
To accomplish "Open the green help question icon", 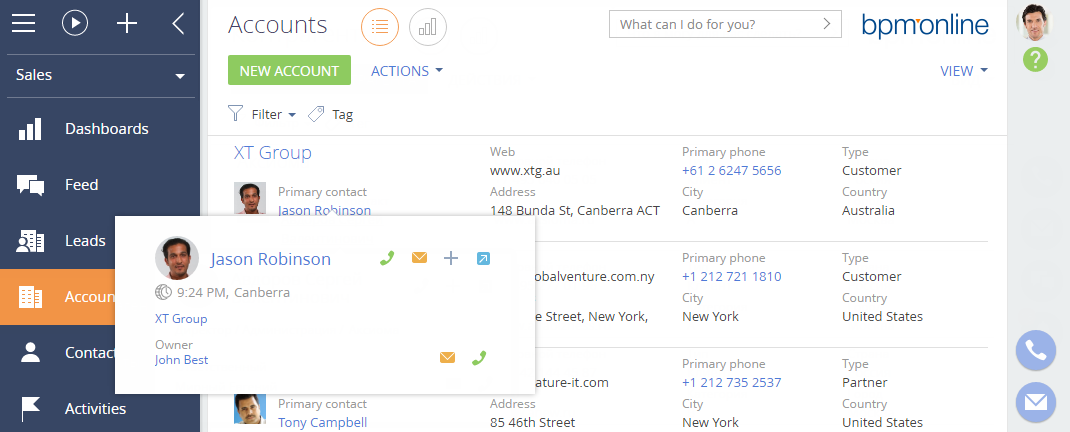I will tap(1035, 60).
